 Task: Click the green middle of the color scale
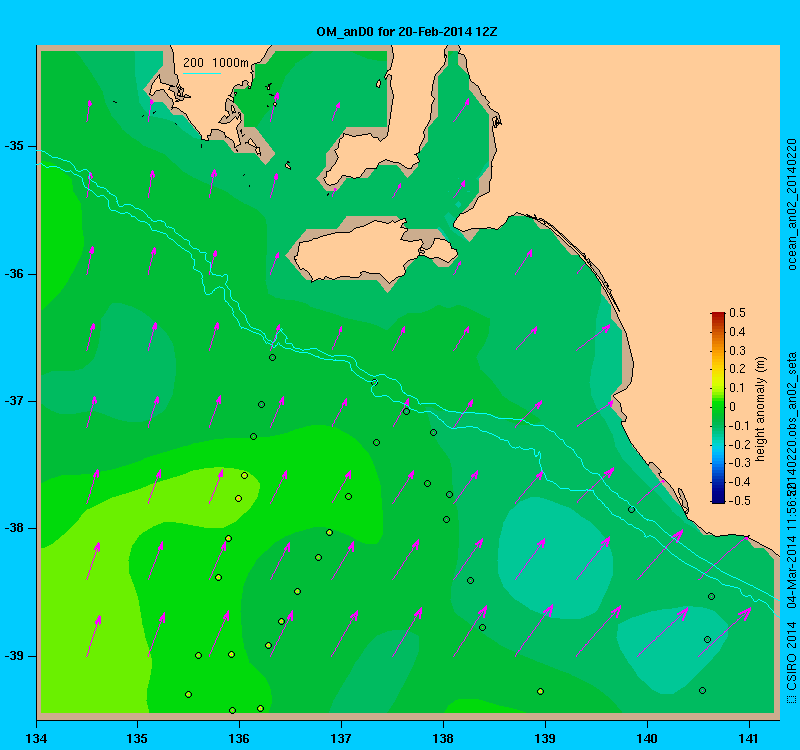[x=718, y=408]
